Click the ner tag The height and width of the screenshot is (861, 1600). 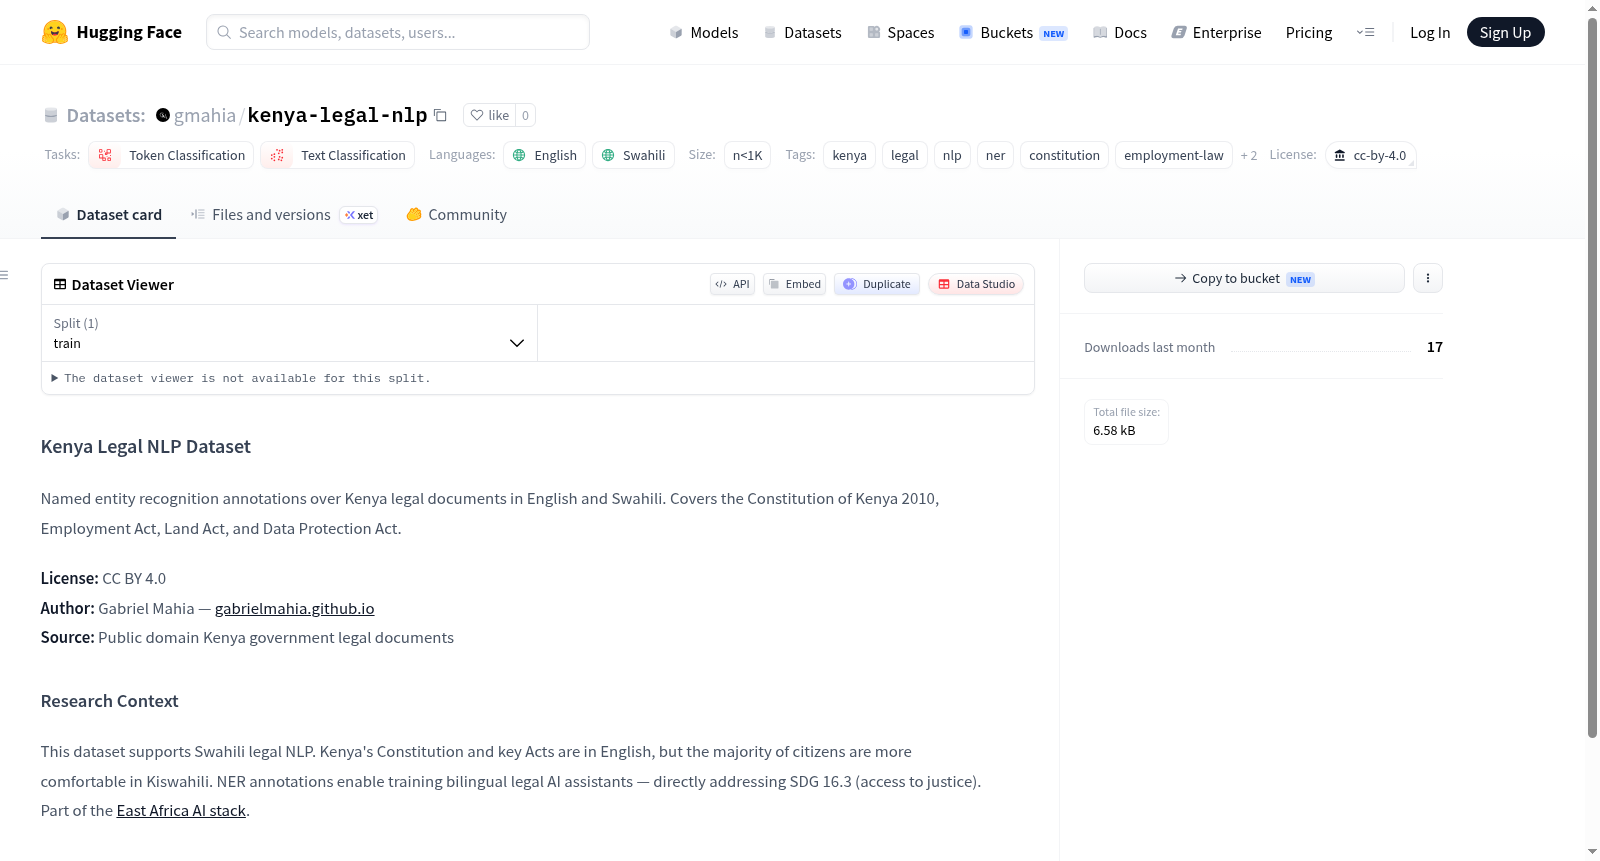point(995,155)
